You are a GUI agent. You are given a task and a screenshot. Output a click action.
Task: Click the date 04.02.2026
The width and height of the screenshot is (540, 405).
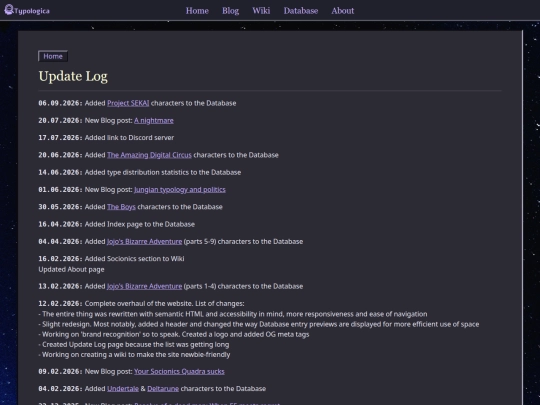click(60, 388)
